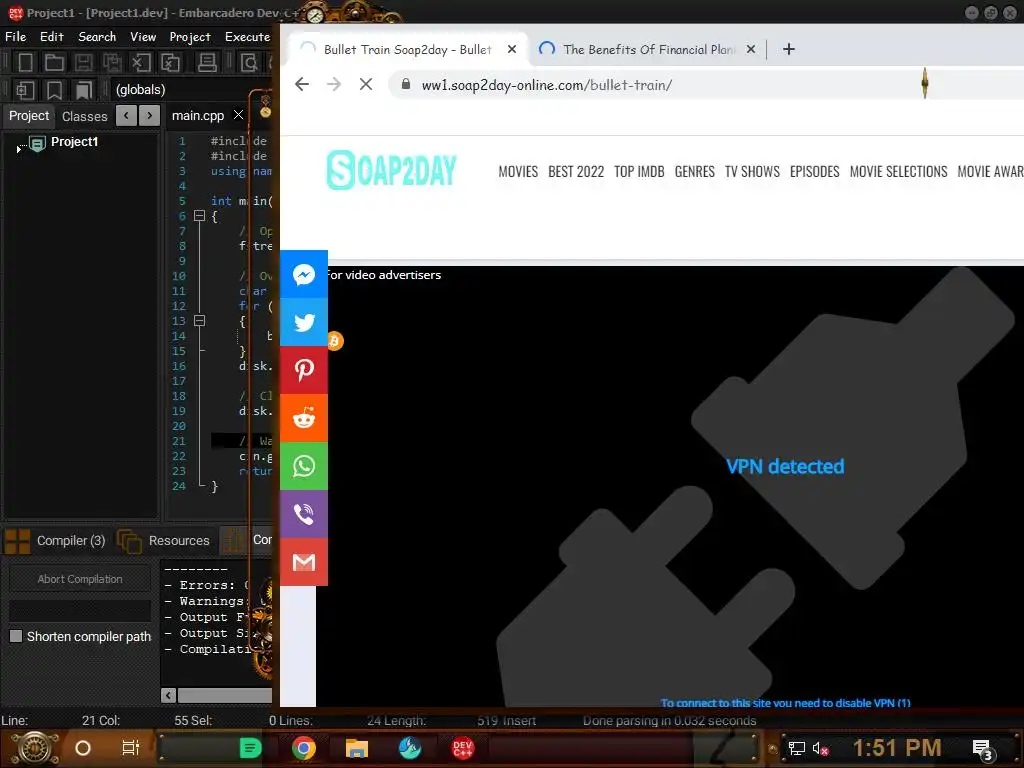Click the disable VPN message link

786,703
